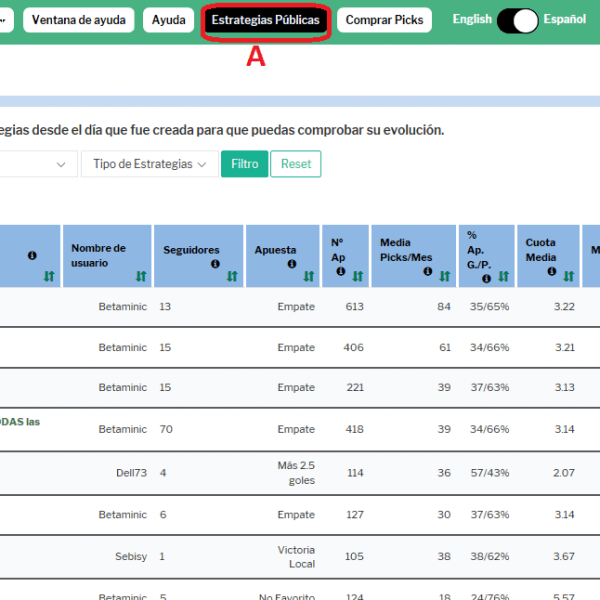Click the 'Más 2.5 goles' bet cell

click(x=296, y=473)
